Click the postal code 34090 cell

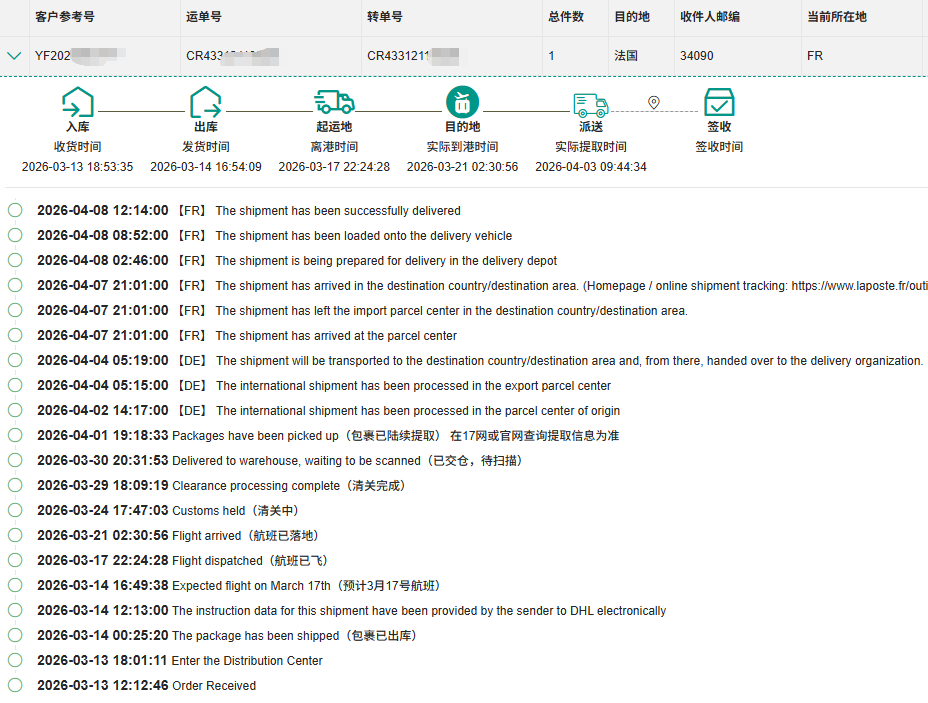pyautogui.click(x=697, y=56)
